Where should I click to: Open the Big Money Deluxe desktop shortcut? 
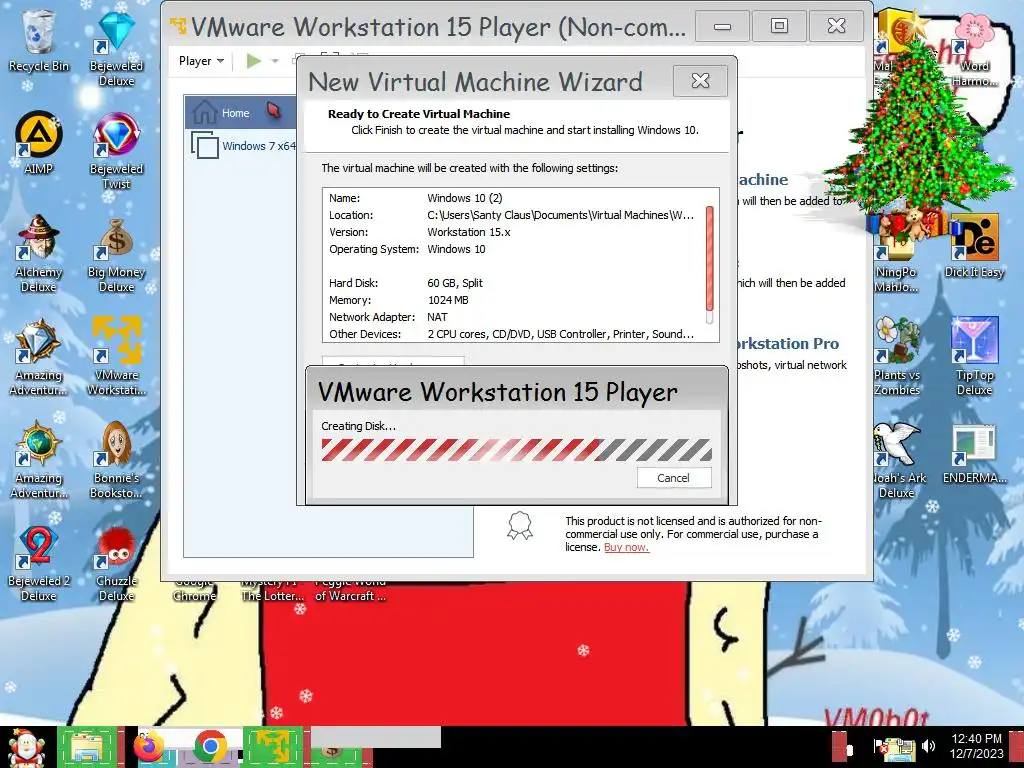click(116, 253)
